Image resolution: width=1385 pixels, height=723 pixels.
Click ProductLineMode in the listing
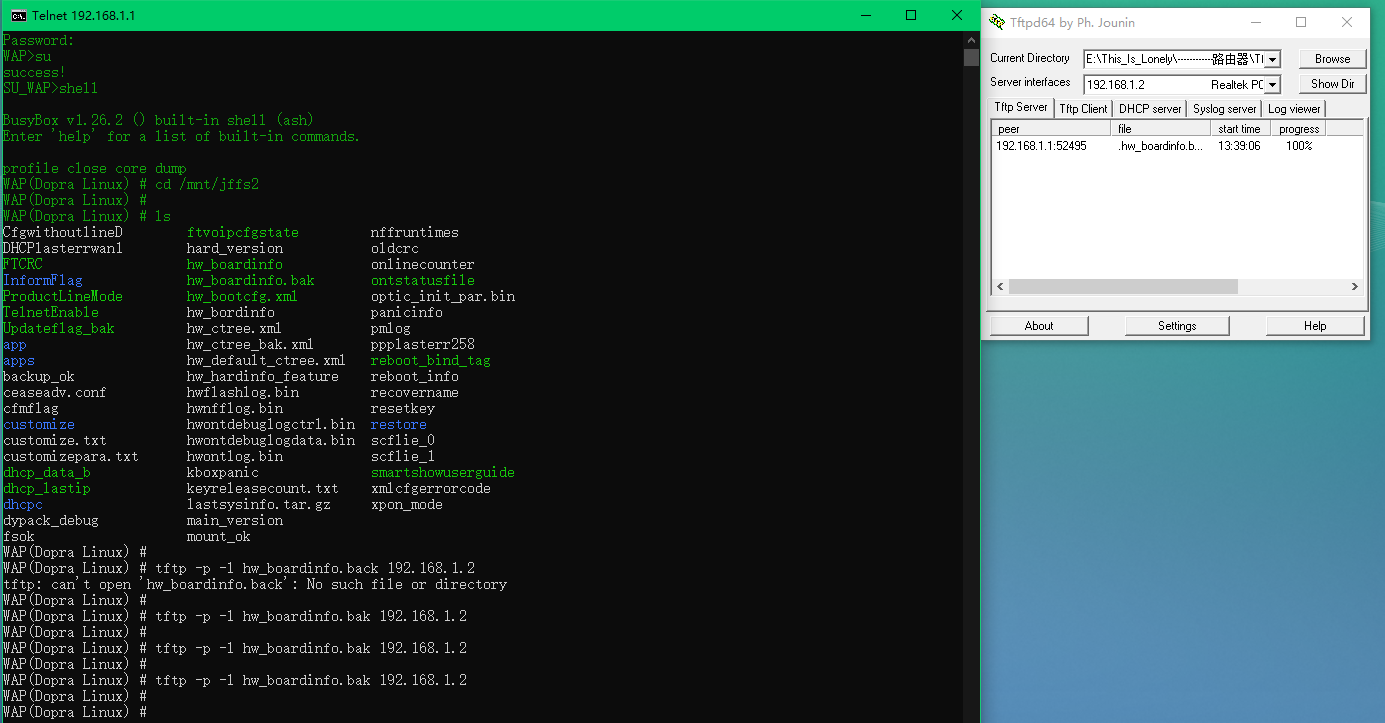(63, 296)
